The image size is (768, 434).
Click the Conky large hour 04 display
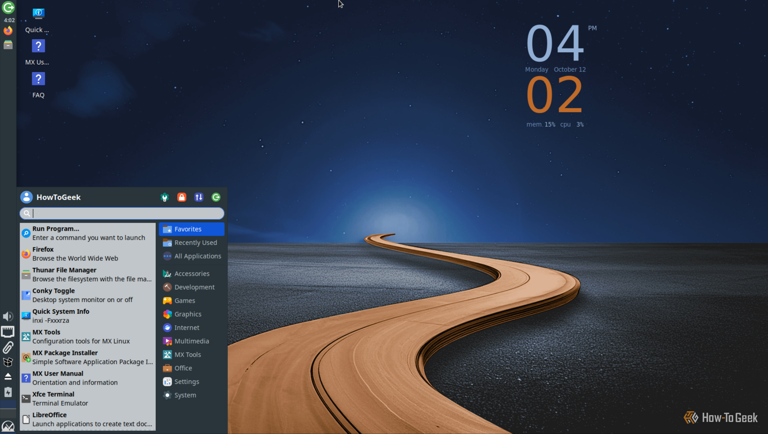(x=555, y=44)
